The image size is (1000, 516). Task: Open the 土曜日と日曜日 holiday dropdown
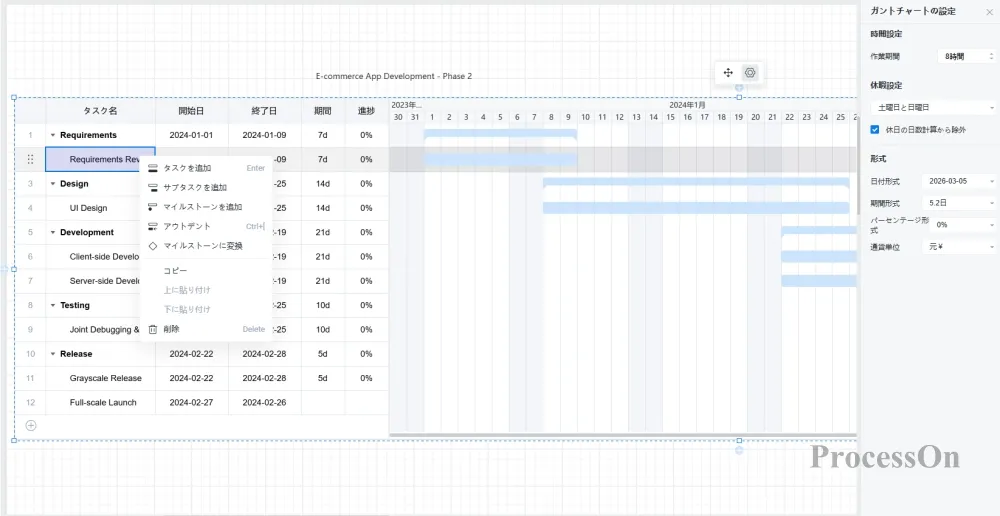tap(932, 107)
